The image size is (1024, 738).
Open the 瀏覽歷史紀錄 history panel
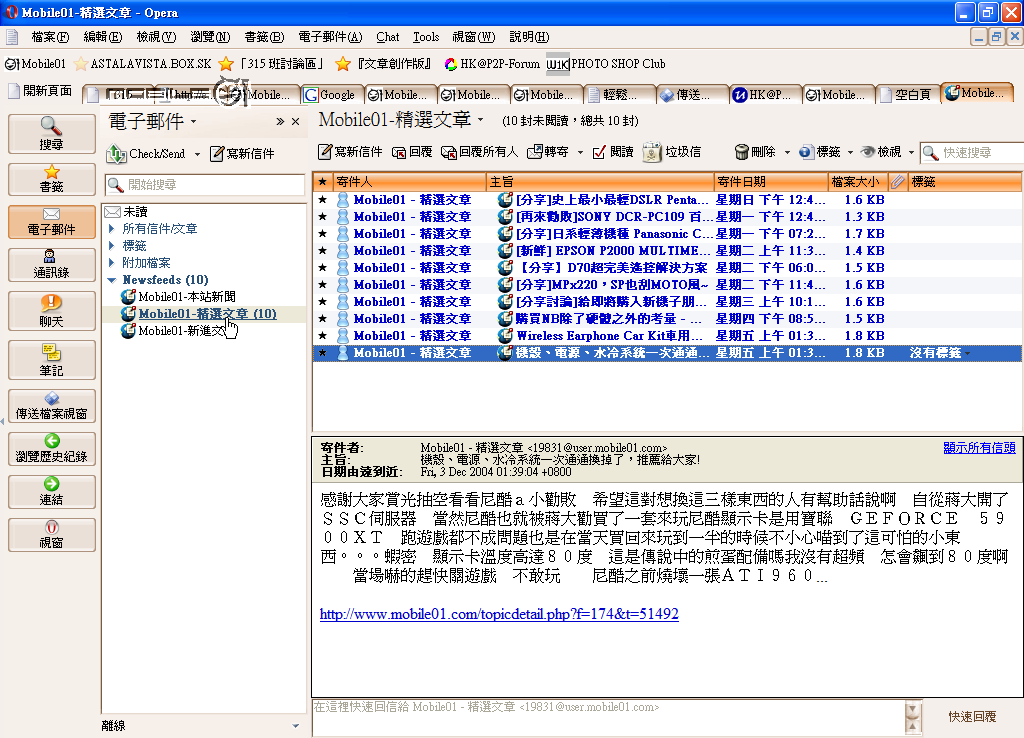coord(52,449)
